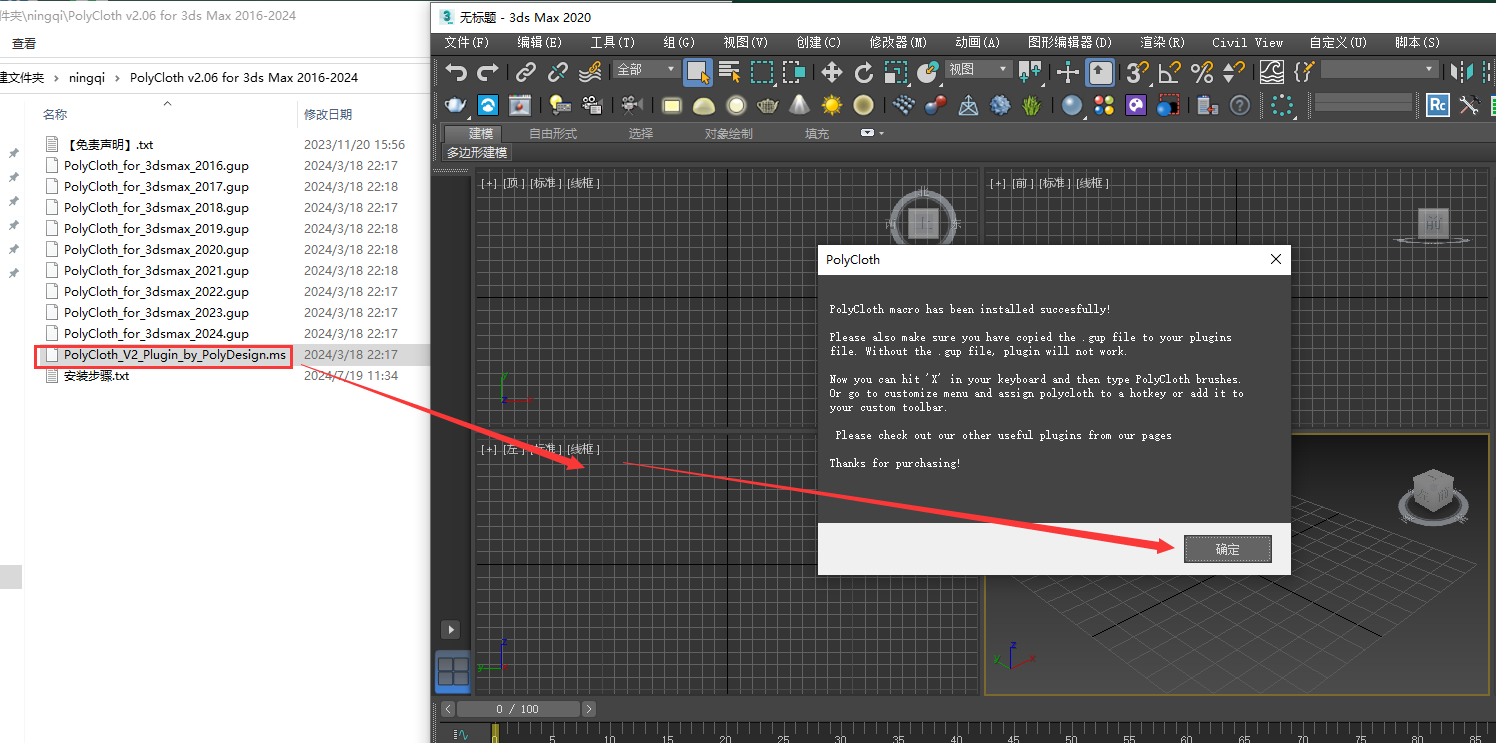Select the Select and Move tool
Image resolution: width=1496 pixels, height=743 pixels.
pyautogui.click(x=833, y=72)
